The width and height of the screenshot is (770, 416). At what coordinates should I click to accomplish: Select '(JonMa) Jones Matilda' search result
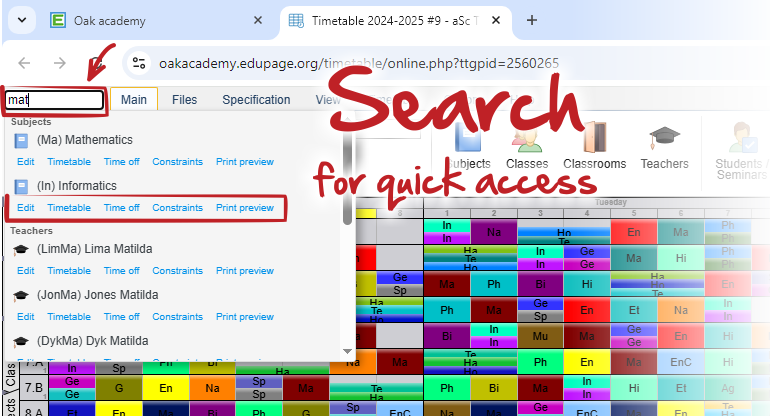[x=97, y=295]
